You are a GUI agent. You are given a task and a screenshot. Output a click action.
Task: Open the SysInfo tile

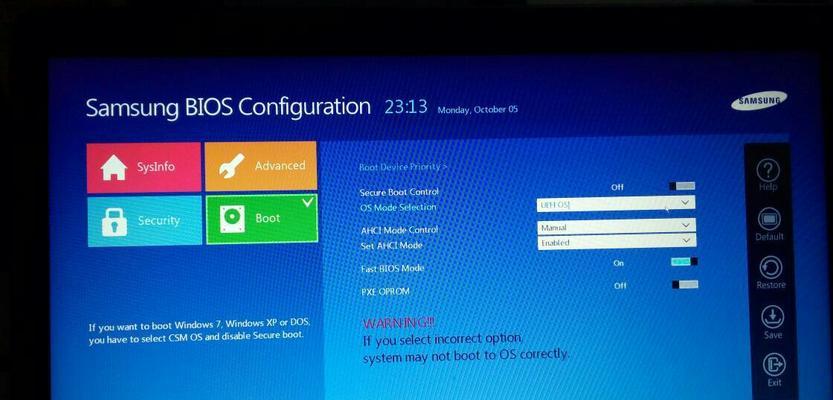pos(144,167)
